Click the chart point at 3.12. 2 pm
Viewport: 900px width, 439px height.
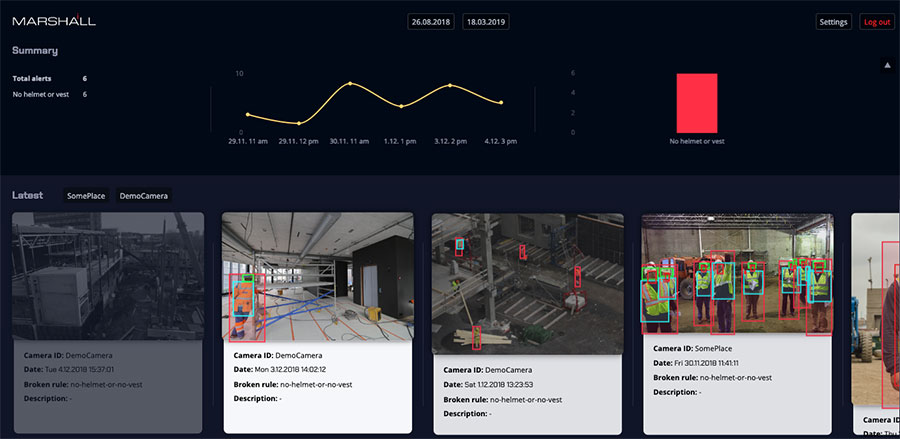[450, 86]
